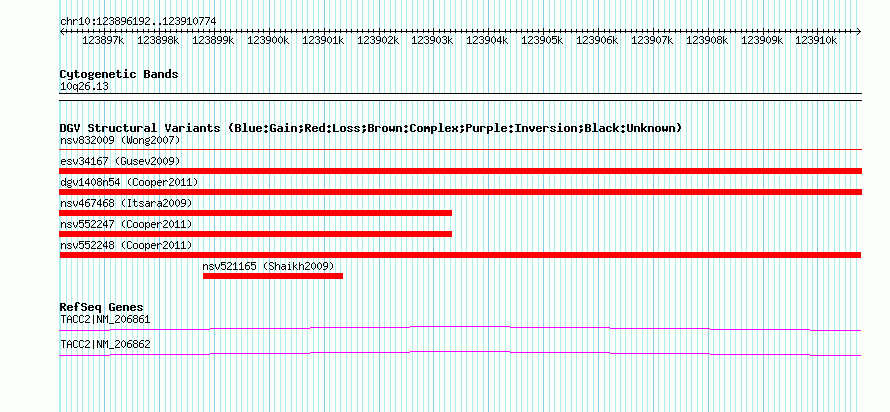Click the chr10:123896192..123910774 region label
The width and height of the screenshot is (890, 412).
click(x=138, y=21)
